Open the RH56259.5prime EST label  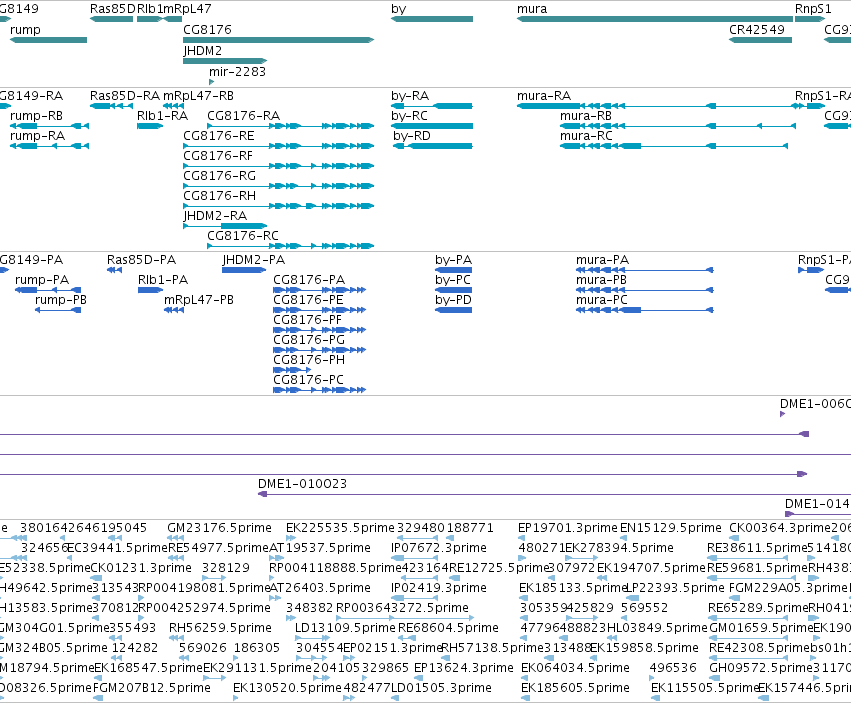220,628
